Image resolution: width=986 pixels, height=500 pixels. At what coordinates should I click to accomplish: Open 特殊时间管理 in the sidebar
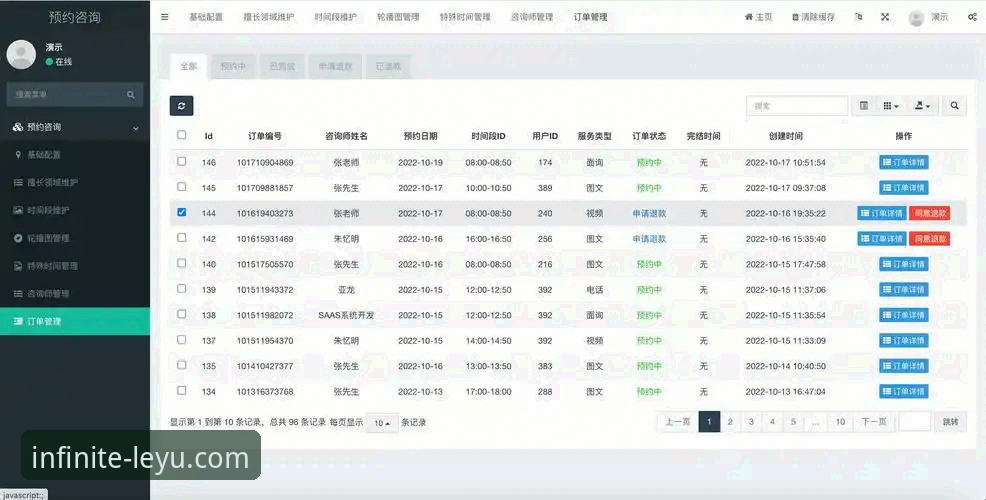75,266
